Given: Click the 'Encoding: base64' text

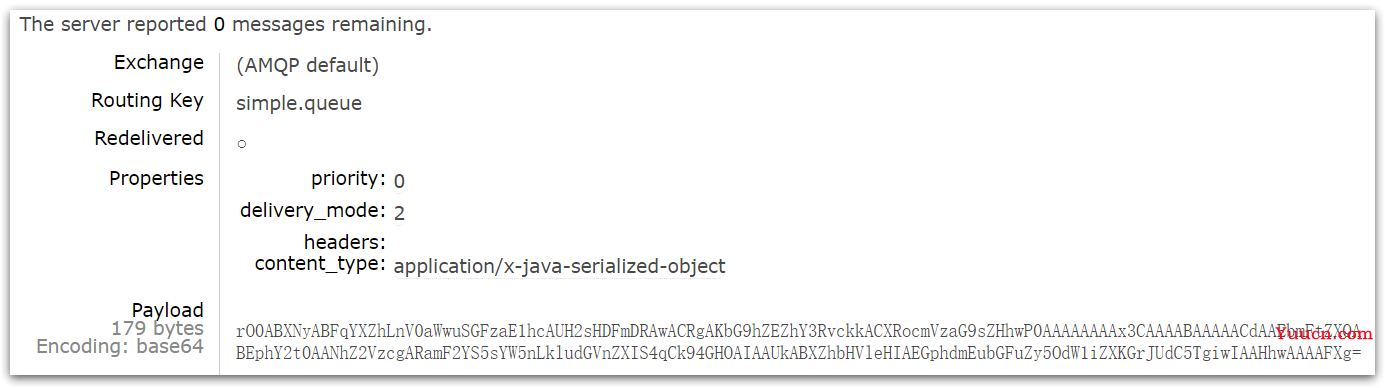Looking at the screenshot, I should pos(120,347).
